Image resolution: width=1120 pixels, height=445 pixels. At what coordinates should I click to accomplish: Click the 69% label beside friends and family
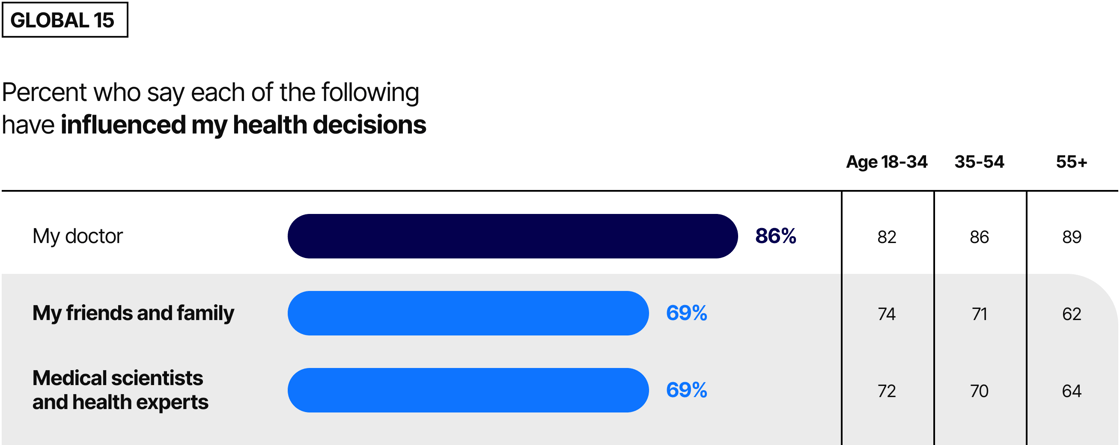pos(686,314)
